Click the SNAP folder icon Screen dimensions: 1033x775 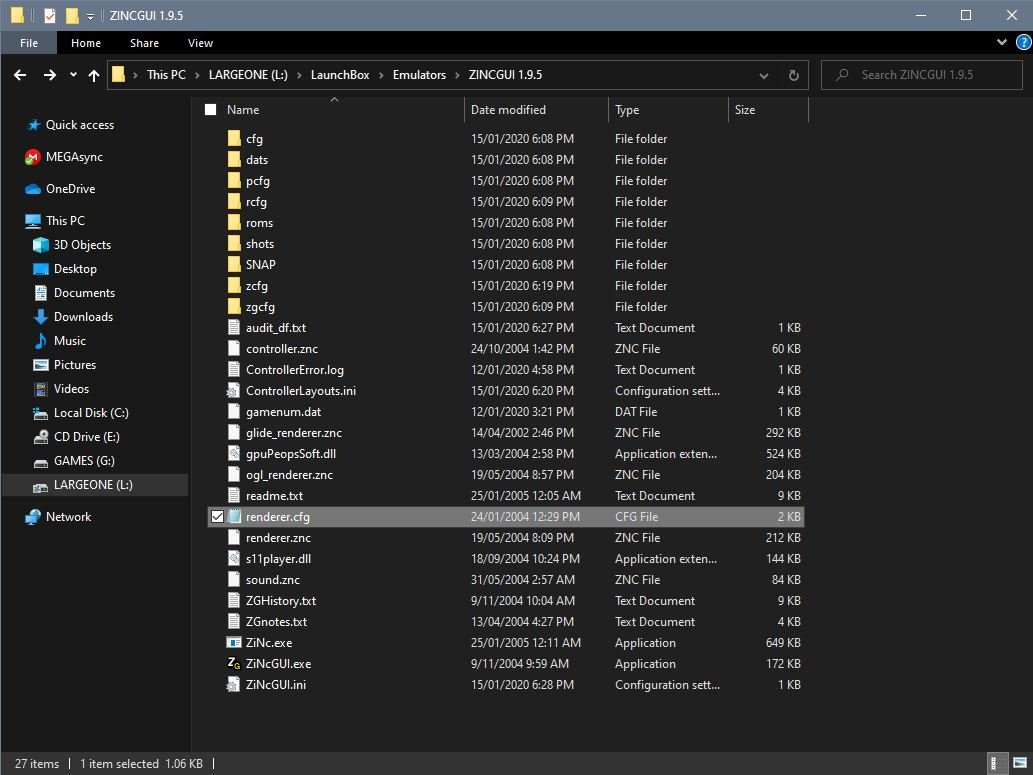click(x=234, y=264)
